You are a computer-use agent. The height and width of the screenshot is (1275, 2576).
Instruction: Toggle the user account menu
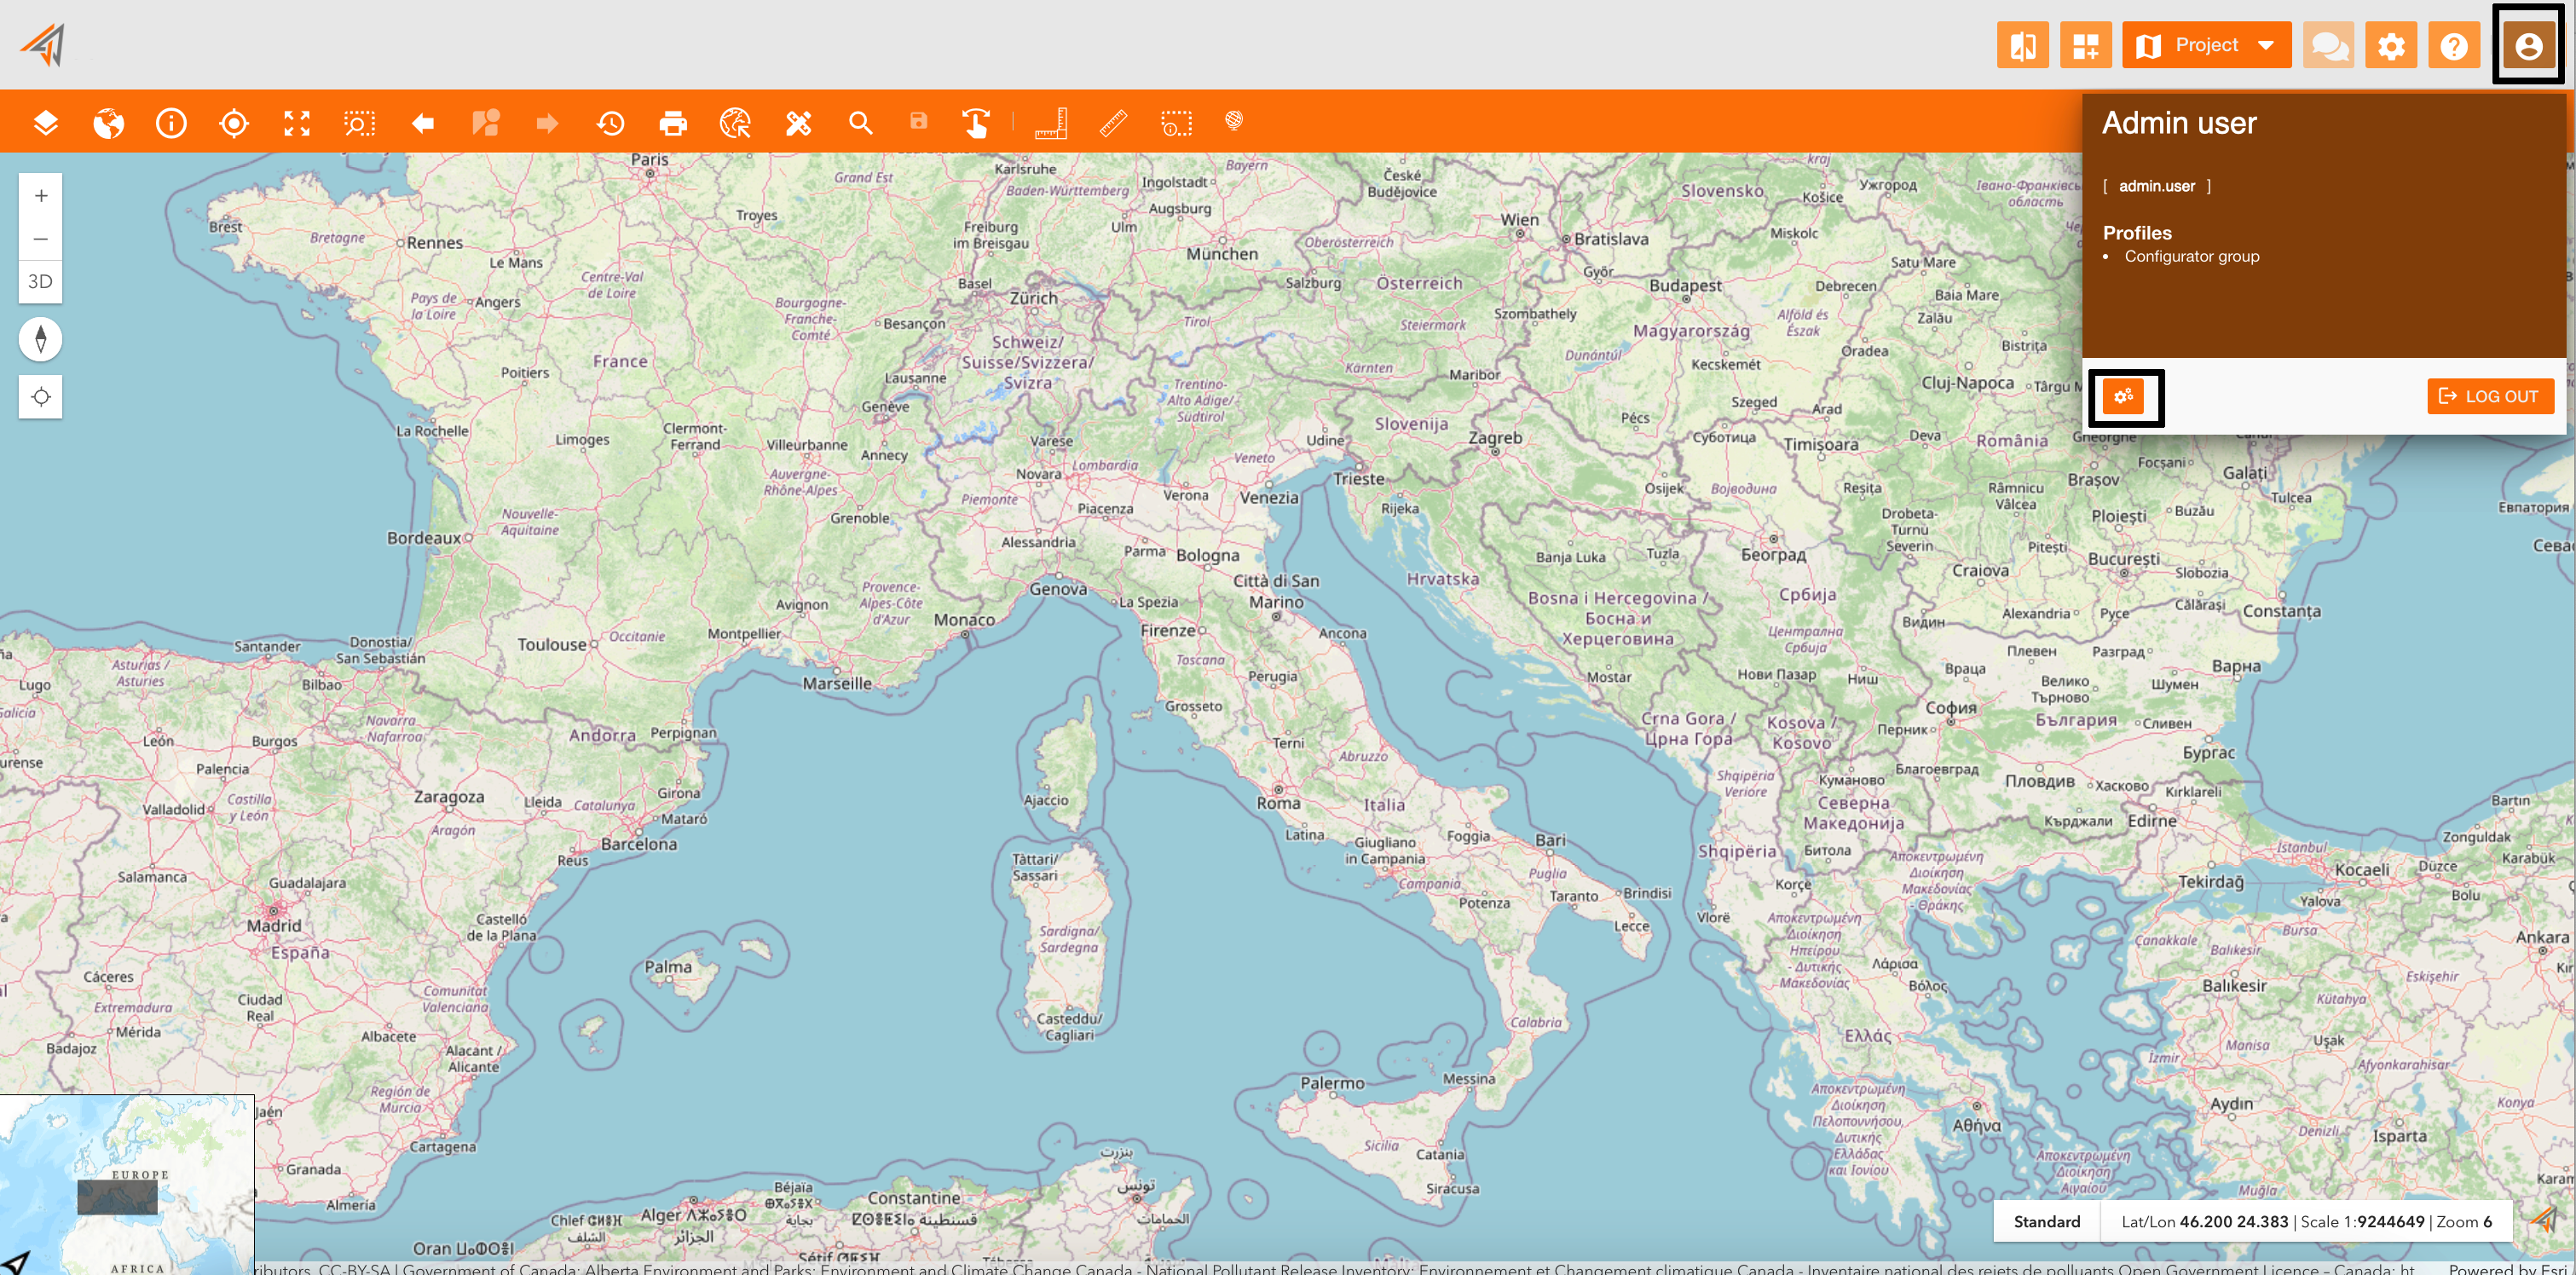tap(2528, 45)
